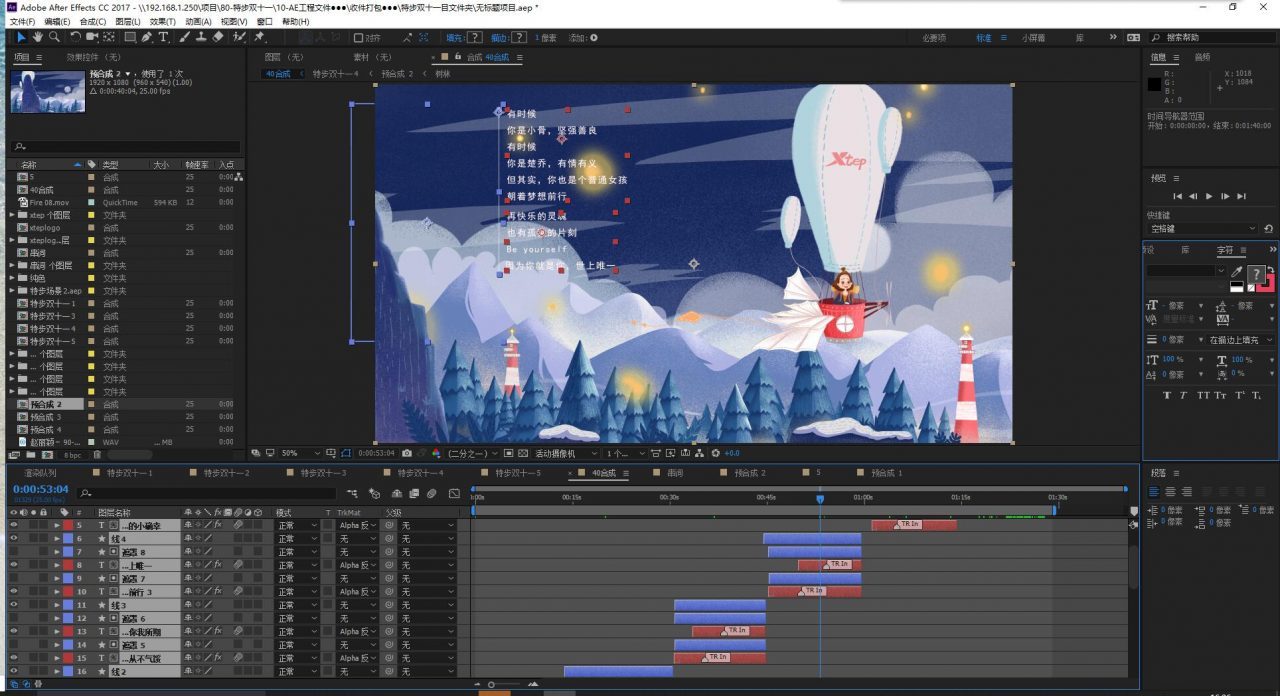Select the Puppet Pin tool
The height and width of the screenshot is (696, 1280).
click(x=260, y=37)
